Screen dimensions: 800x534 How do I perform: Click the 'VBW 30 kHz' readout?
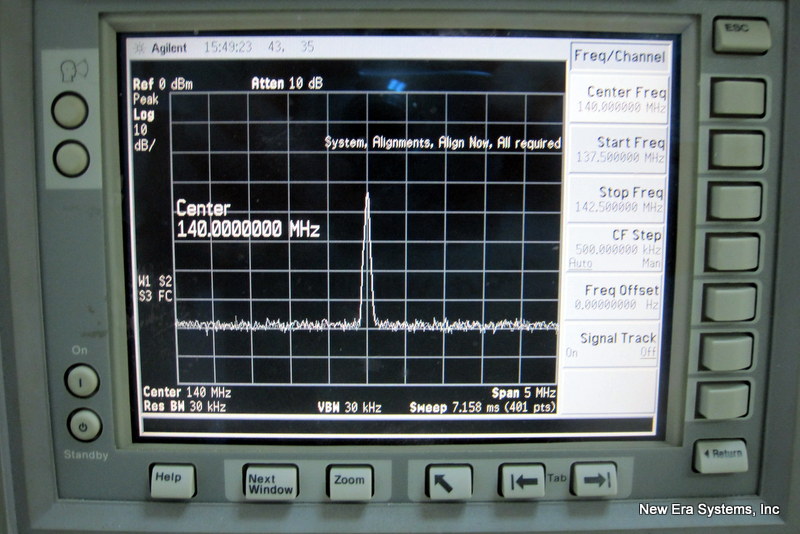(x=349, y=408)
